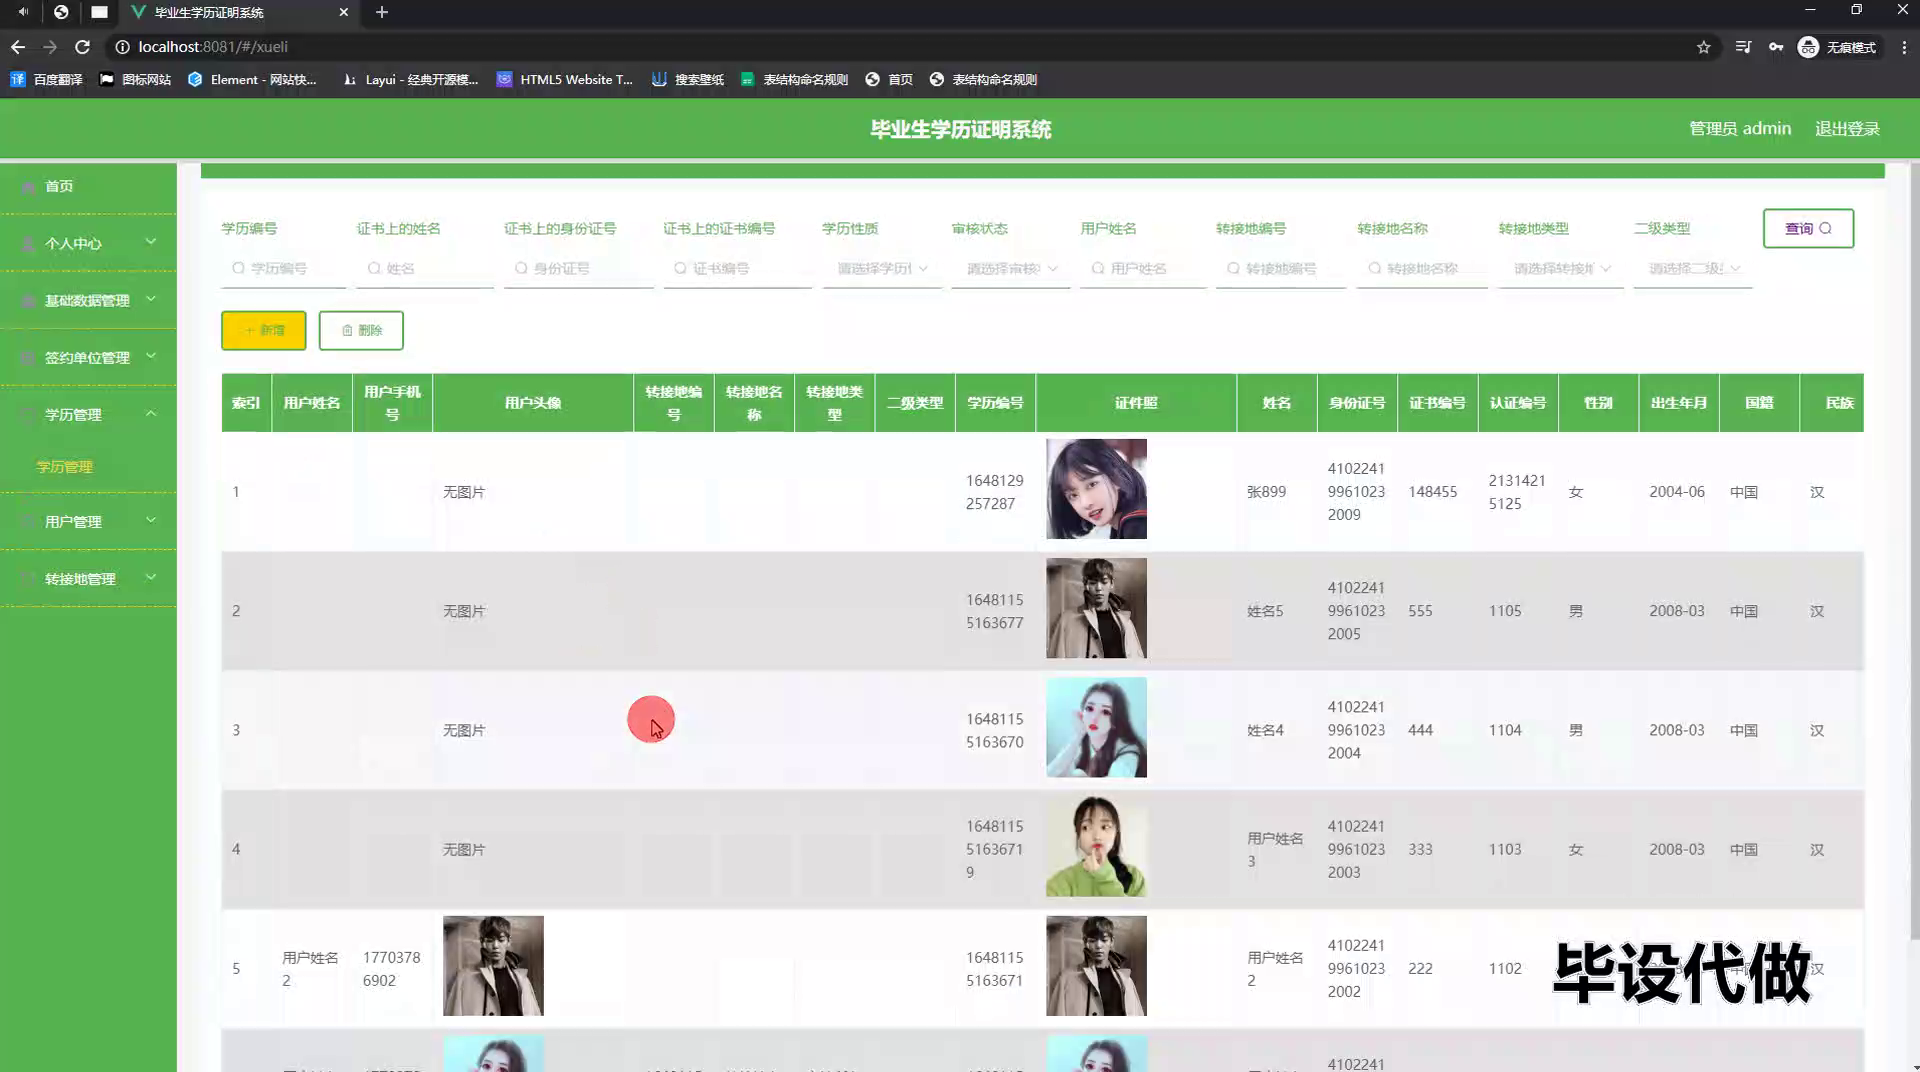
Task: Click the speaker mute icon on tab strip
Action: 22,12
